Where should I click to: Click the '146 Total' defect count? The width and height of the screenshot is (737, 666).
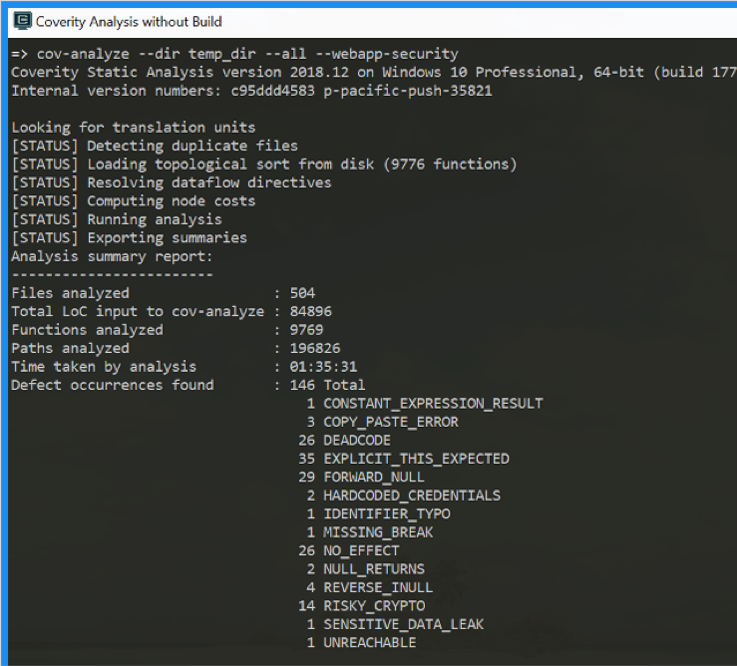click(x=327, y=385)
